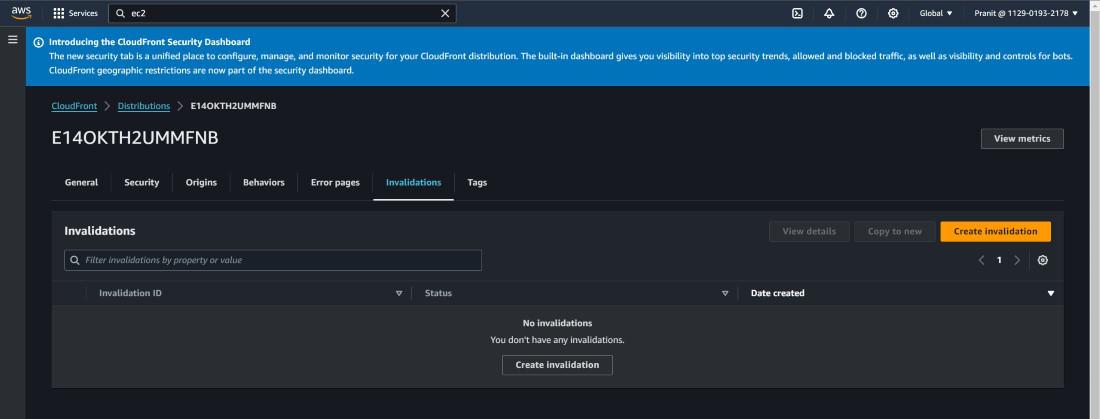Switch to the Tags tab
The width and height of the screenshot is (1100, 419).
point(477,182)
